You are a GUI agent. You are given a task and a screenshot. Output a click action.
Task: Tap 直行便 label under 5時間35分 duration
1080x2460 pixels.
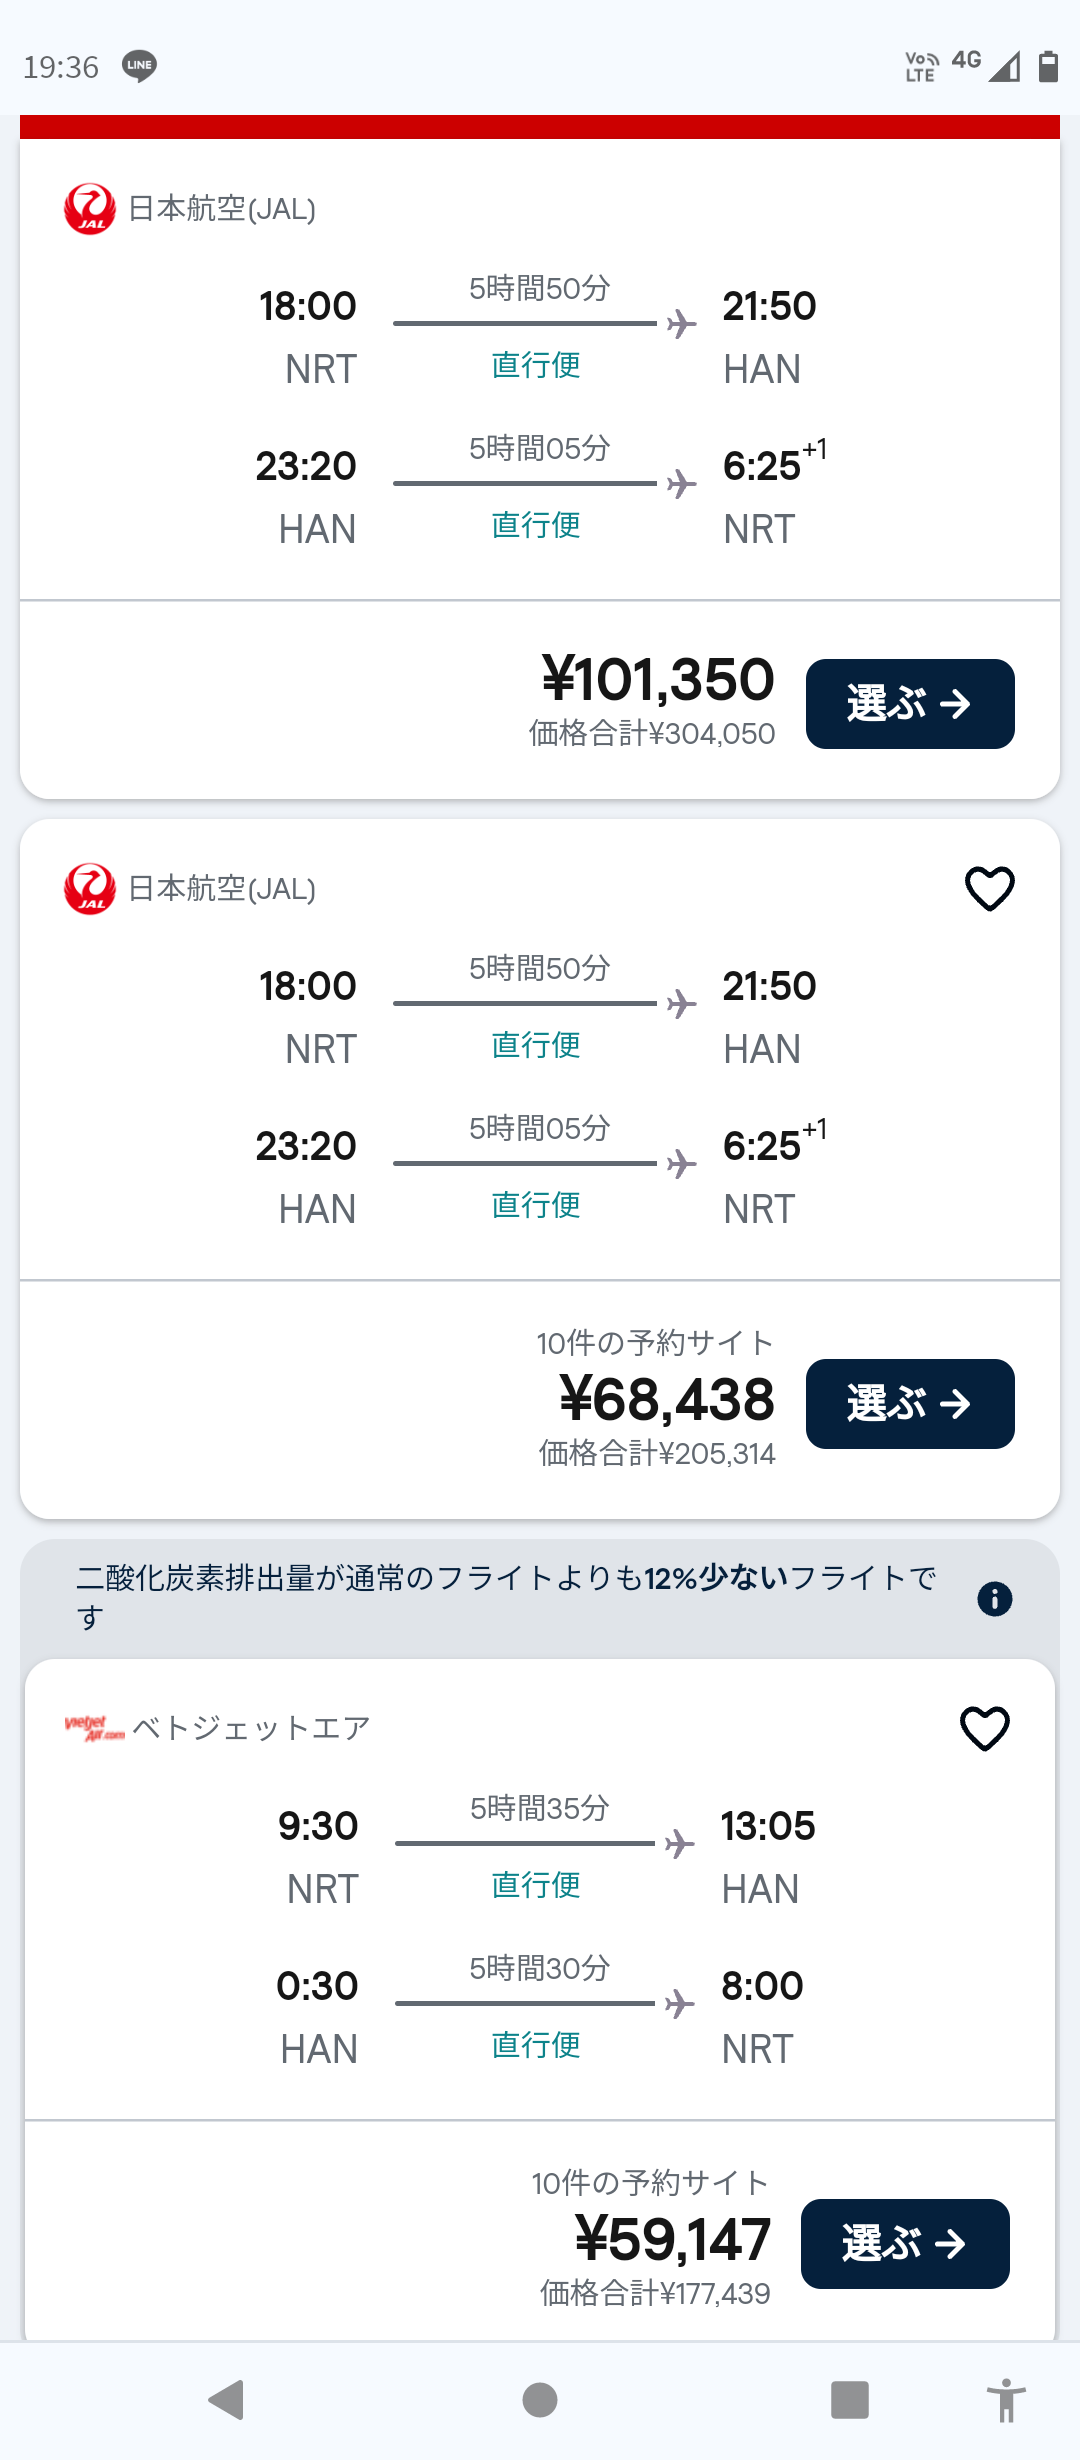pyautogui.click(x=536, y=1885)
